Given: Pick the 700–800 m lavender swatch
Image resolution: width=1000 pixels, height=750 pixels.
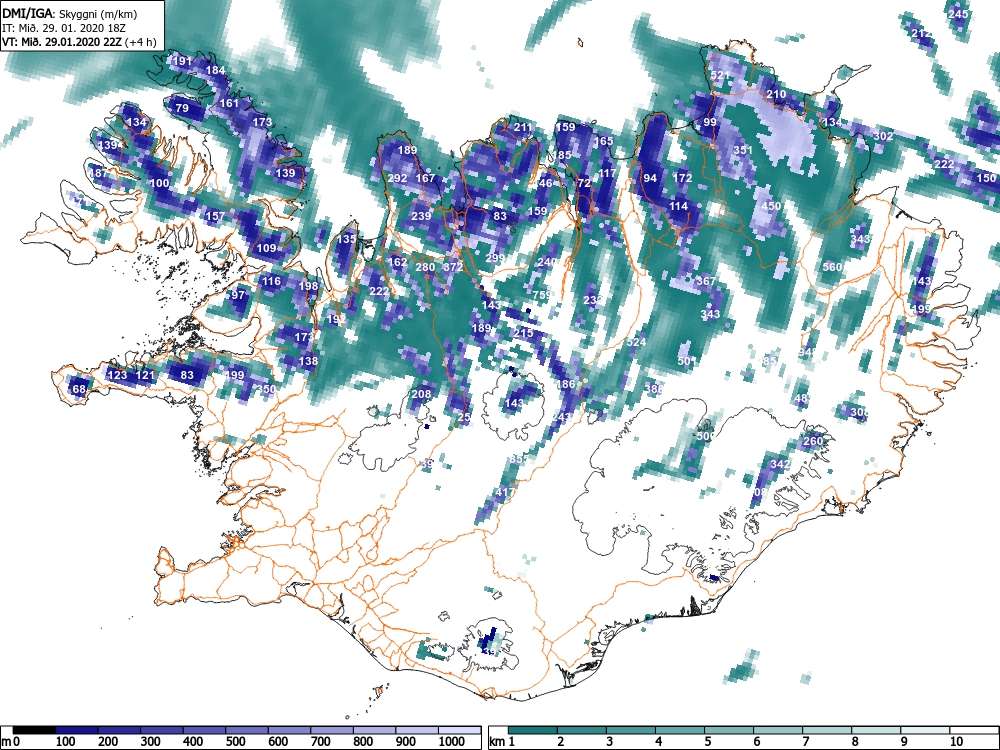Looking at the screenshot, I should 332,730.
